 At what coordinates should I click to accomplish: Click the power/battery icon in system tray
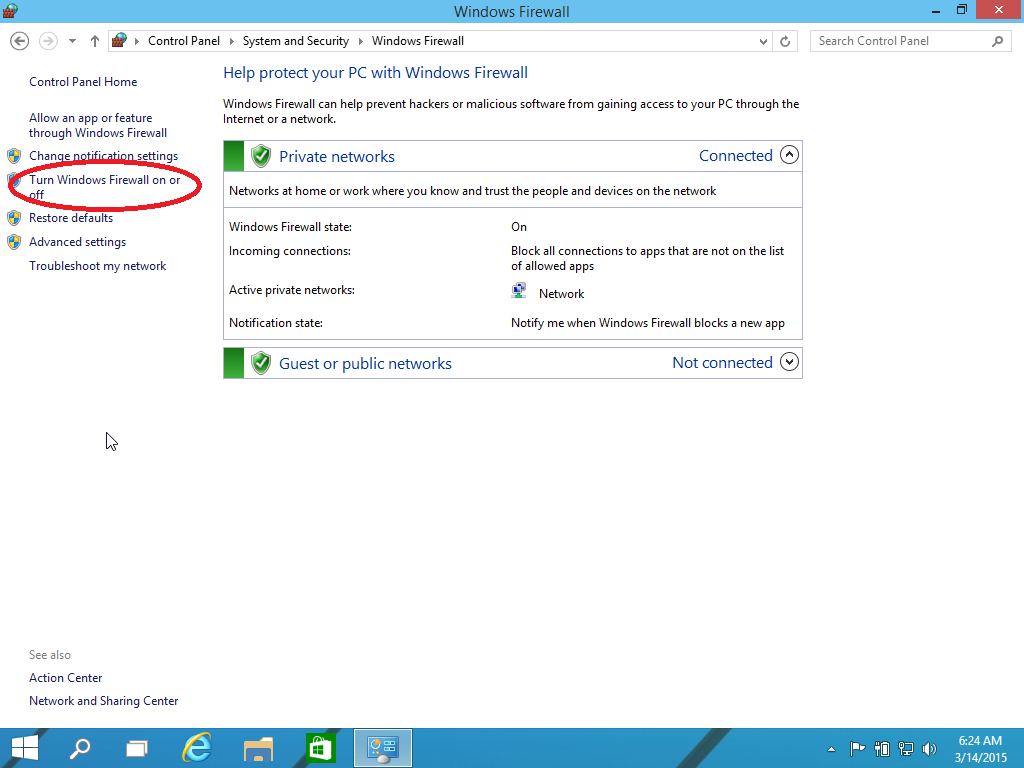pos(881,748)
